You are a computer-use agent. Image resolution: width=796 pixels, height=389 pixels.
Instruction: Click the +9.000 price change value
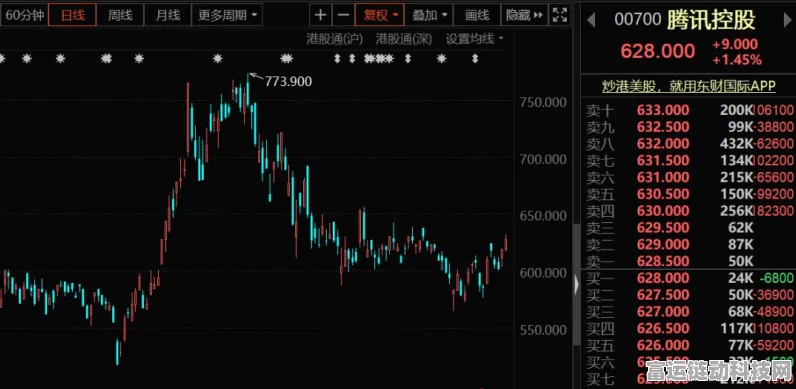click(x=735, y=44)
